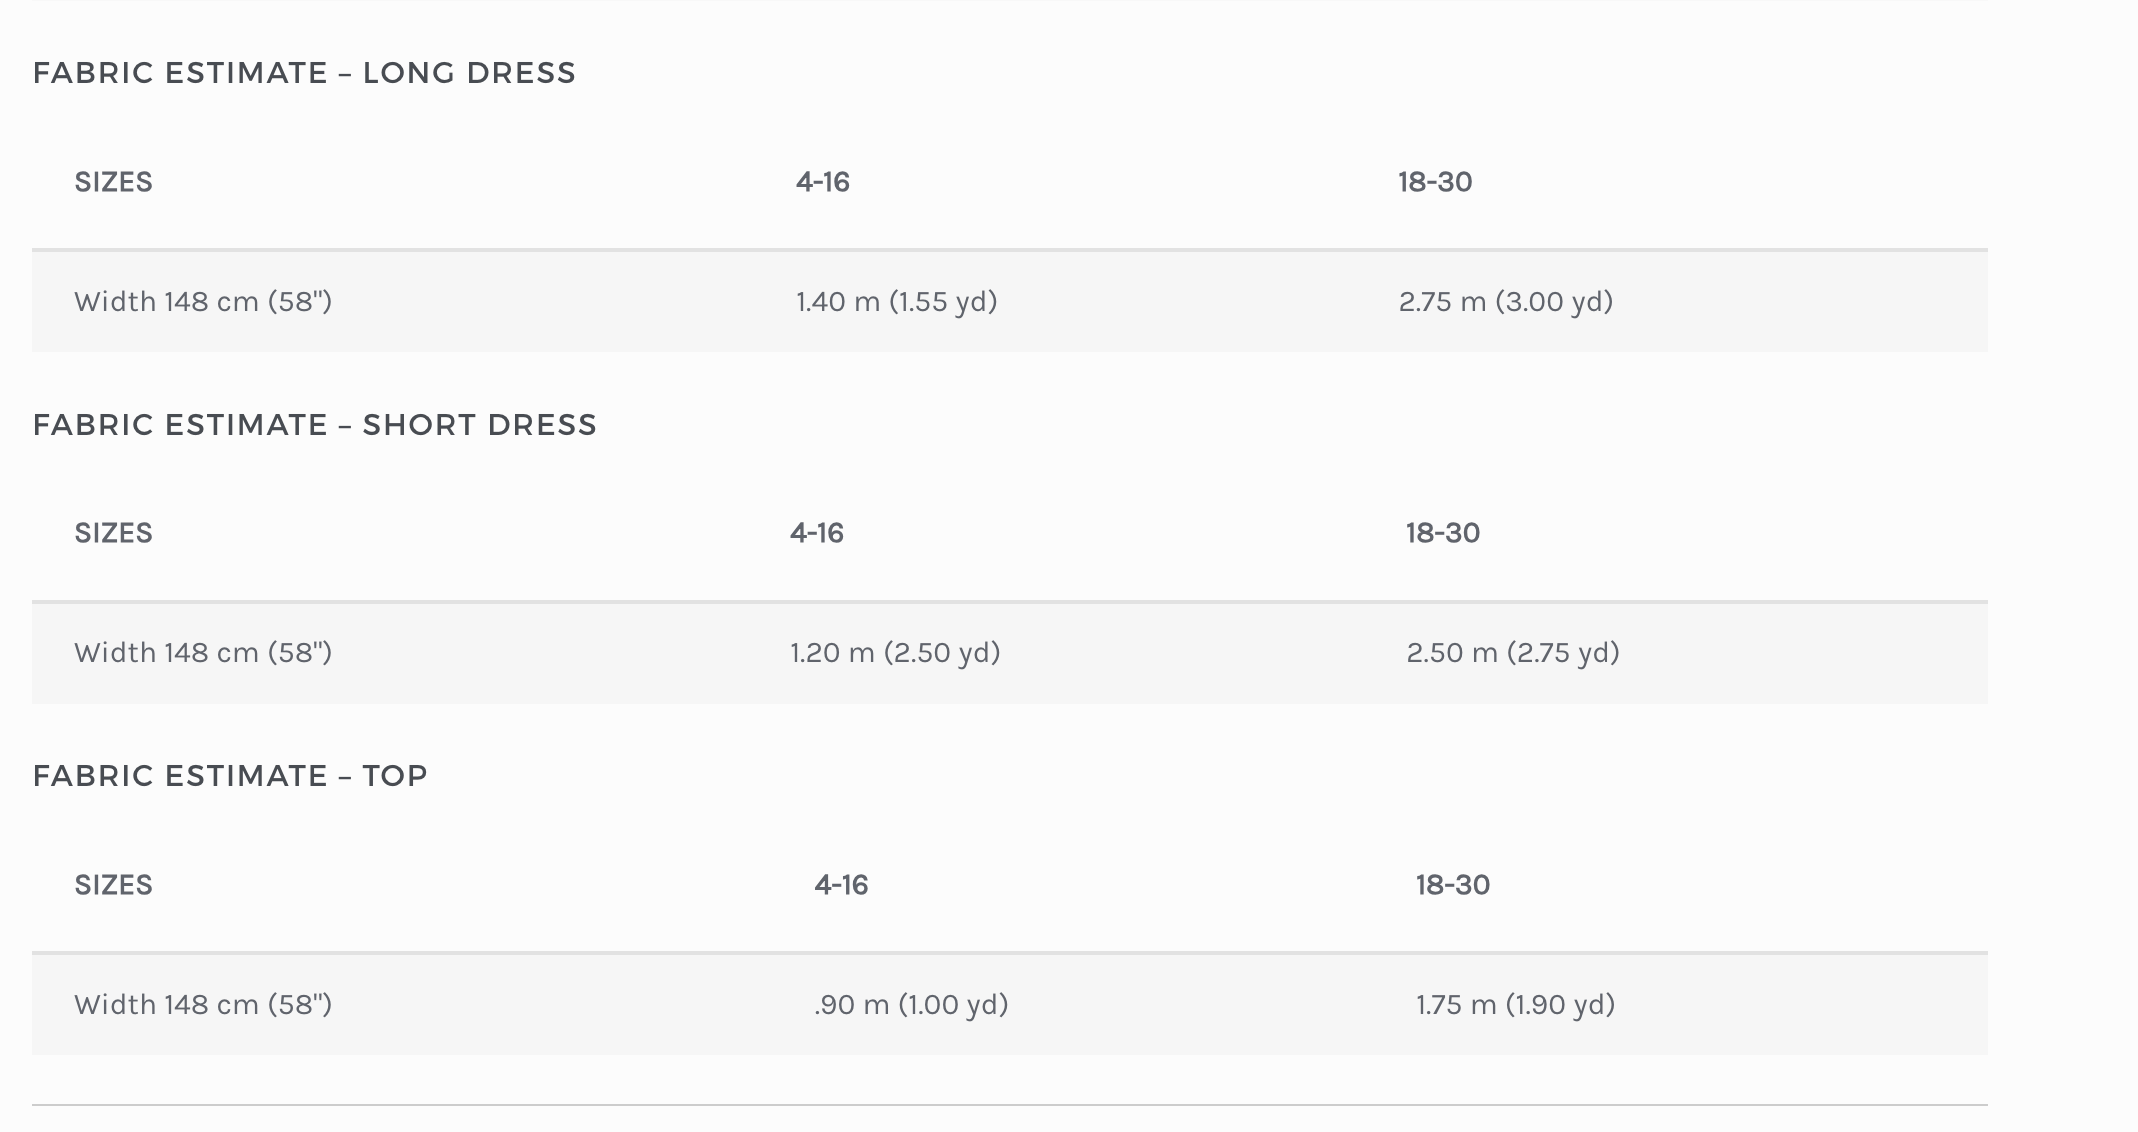Click the 2.75 m (3.00 yd) cell
2138x1132 pixels.
click(x=1505, y=302)
